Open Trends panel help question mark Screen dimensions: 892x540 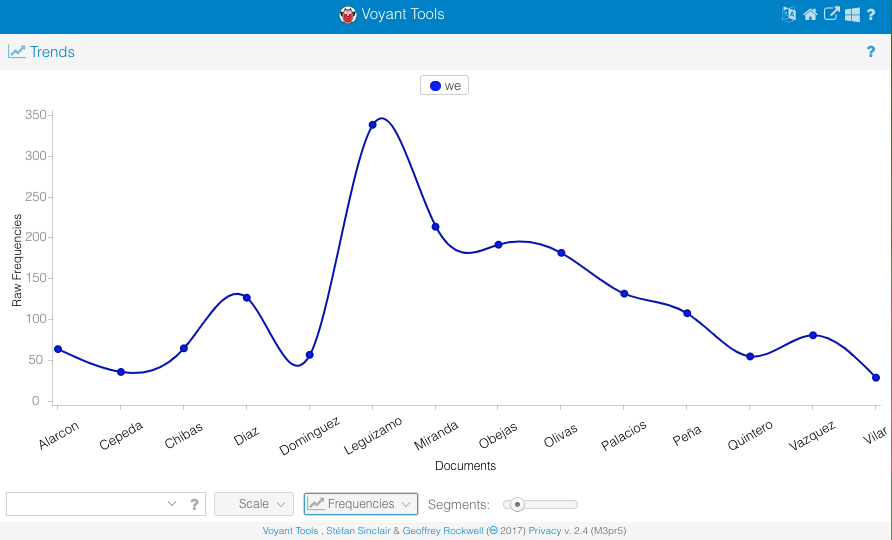[870, 52]
